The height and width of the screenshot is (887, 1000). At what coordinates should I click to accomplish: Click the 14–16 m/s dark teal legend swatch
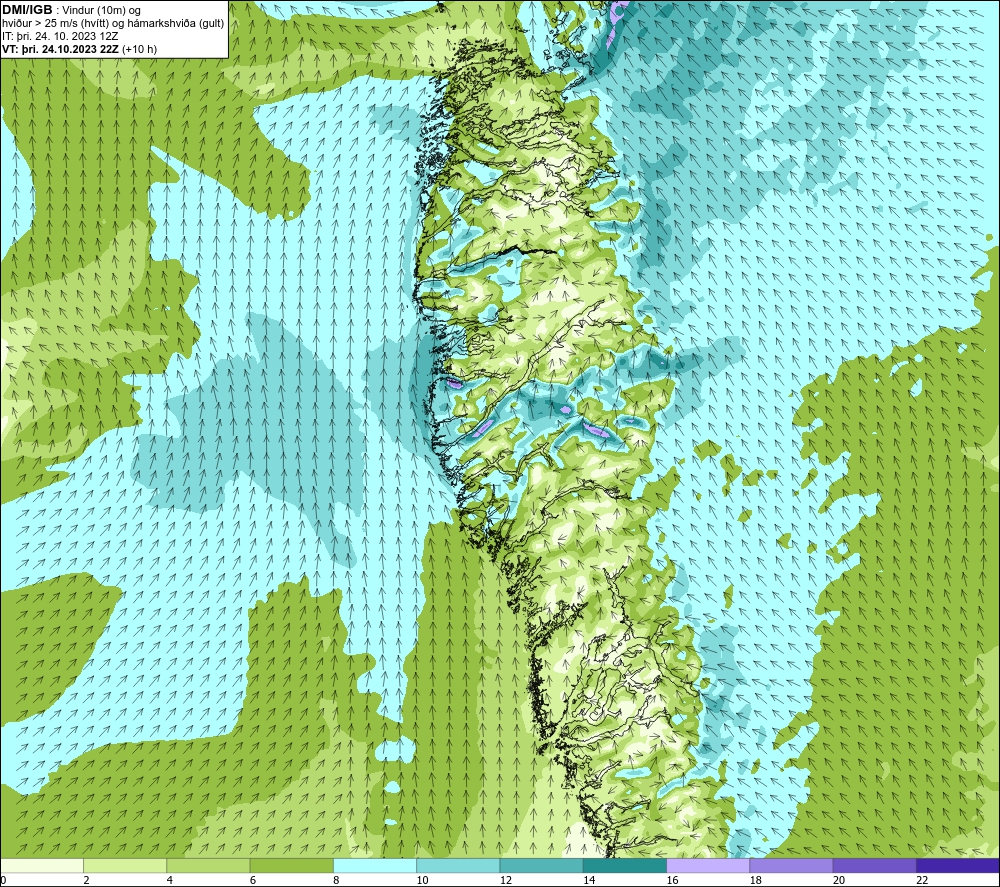click(625, 866)
